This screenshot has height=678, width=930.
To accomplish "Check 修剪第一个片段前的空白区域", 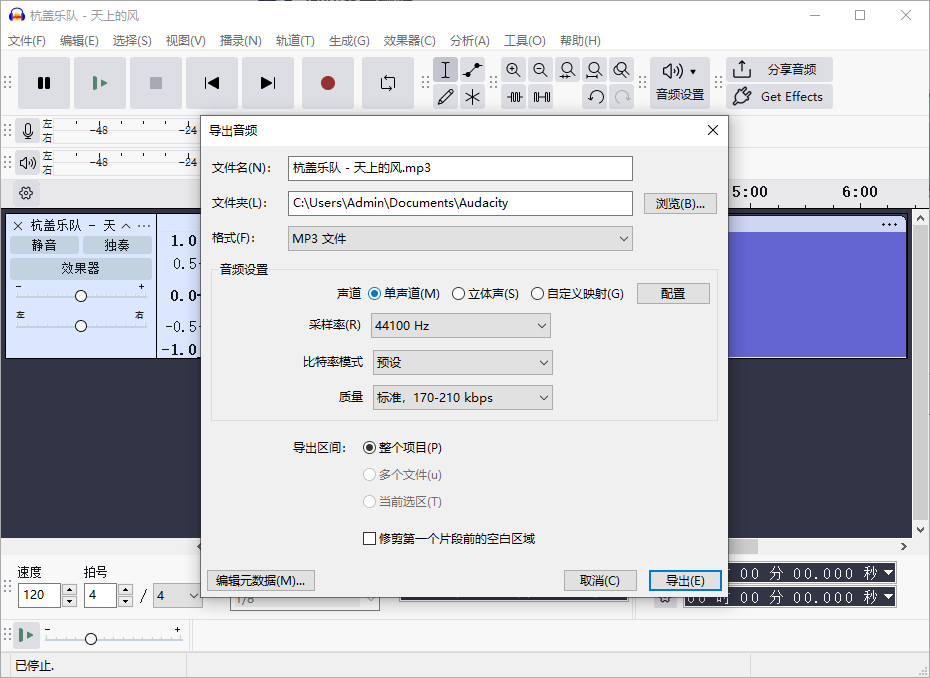I will 370,538.
